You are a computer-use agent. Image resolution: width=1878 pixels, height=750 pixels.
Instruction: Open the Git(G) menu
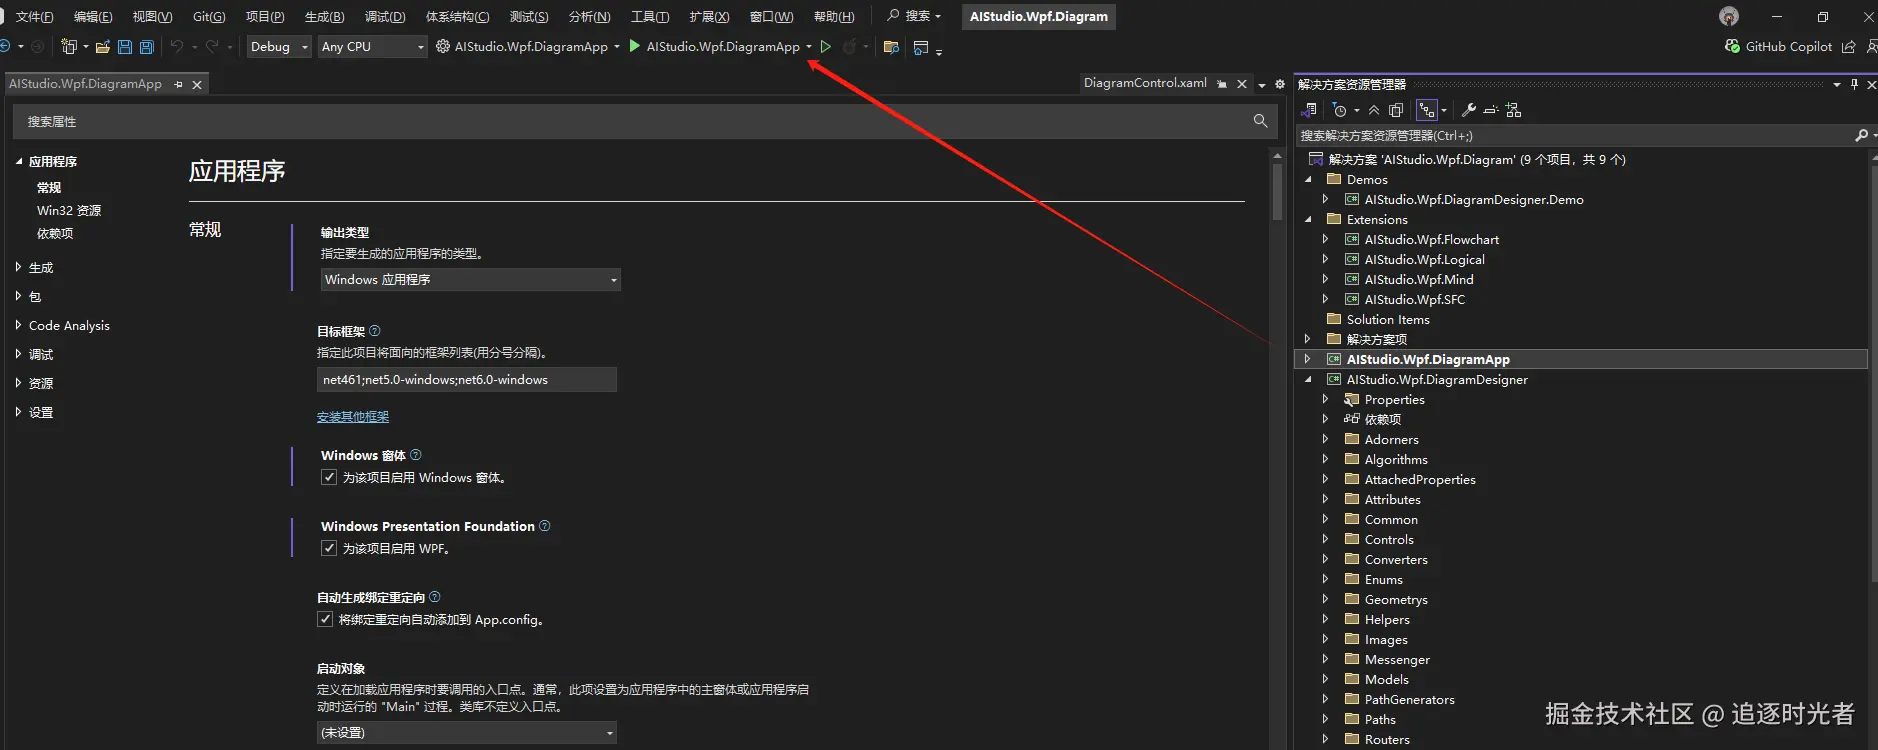(x=209, y=17)
